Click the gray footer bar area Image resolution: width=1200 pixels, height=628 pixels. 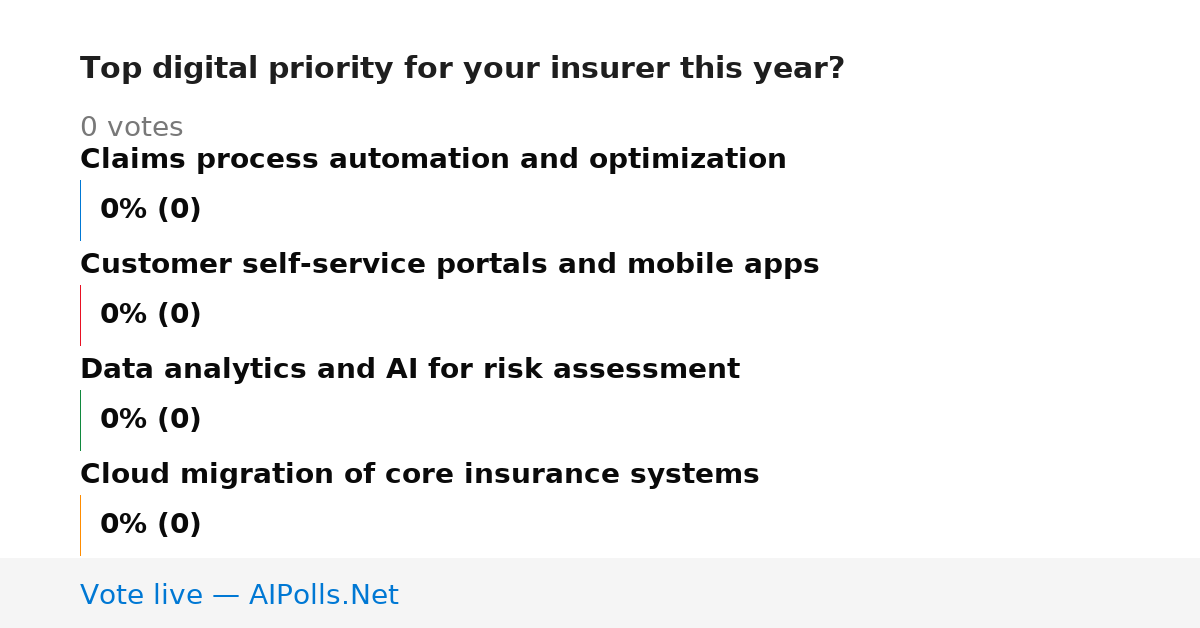600,593
